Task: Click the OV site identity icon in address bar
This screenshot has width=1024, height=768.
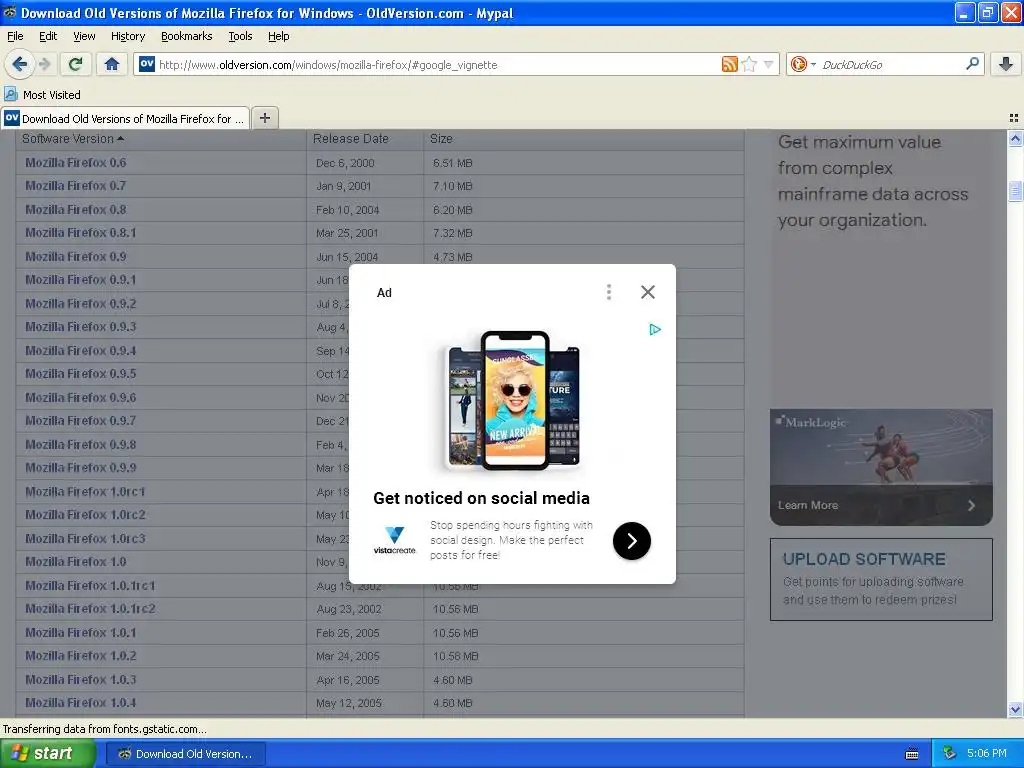Action: coord(147,64)
